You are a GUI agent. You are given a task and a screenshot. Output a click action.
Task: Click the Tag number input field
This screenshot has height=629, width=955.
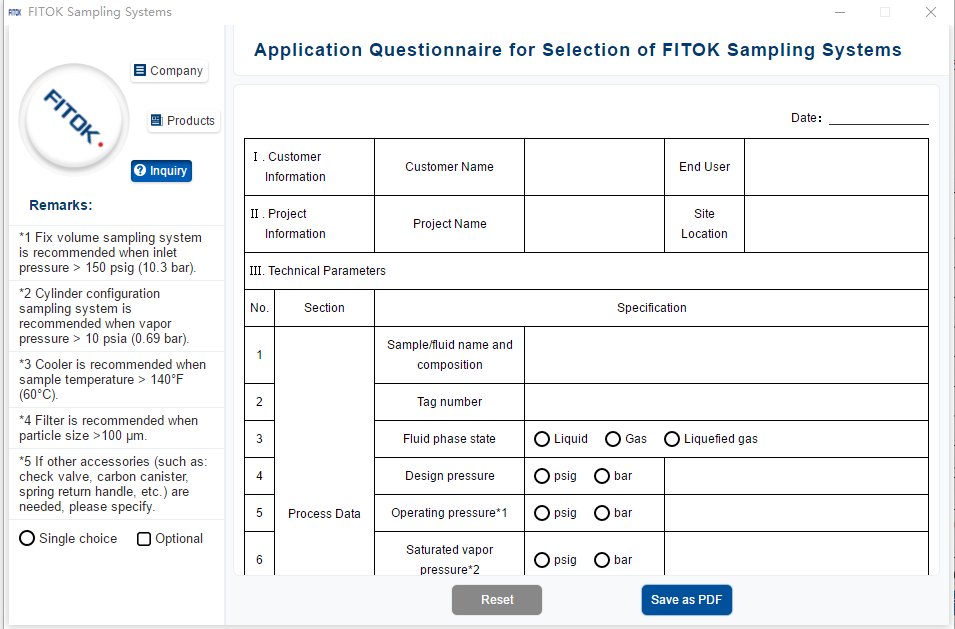726,402
